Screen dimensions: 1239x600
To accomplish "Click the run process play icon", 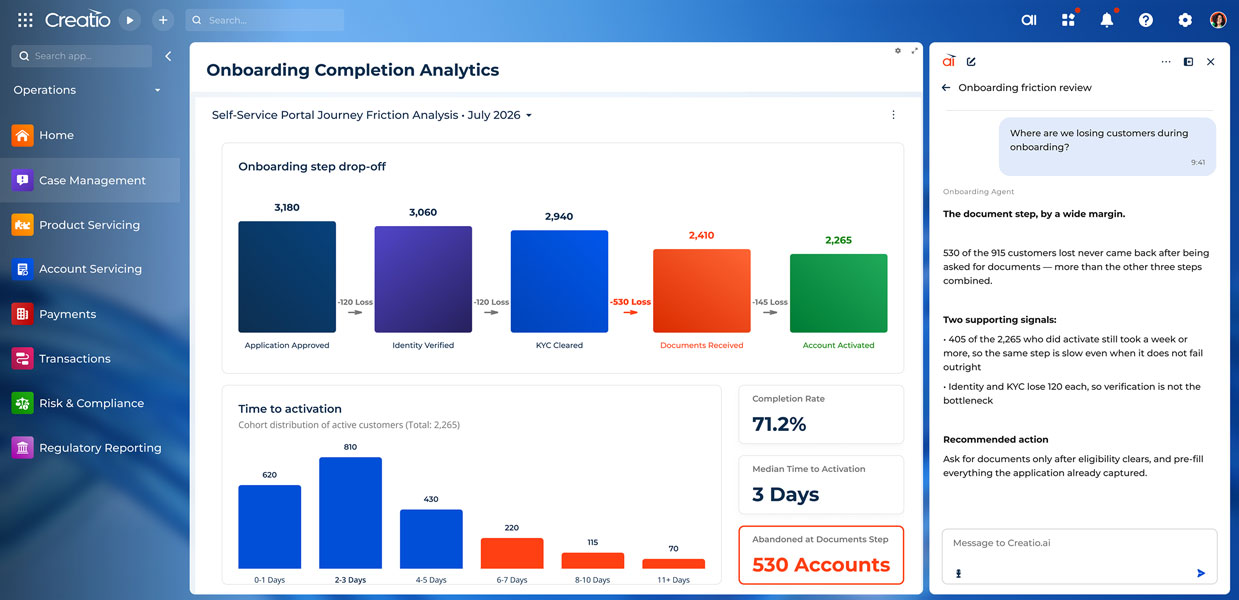I will click(130, 20).
